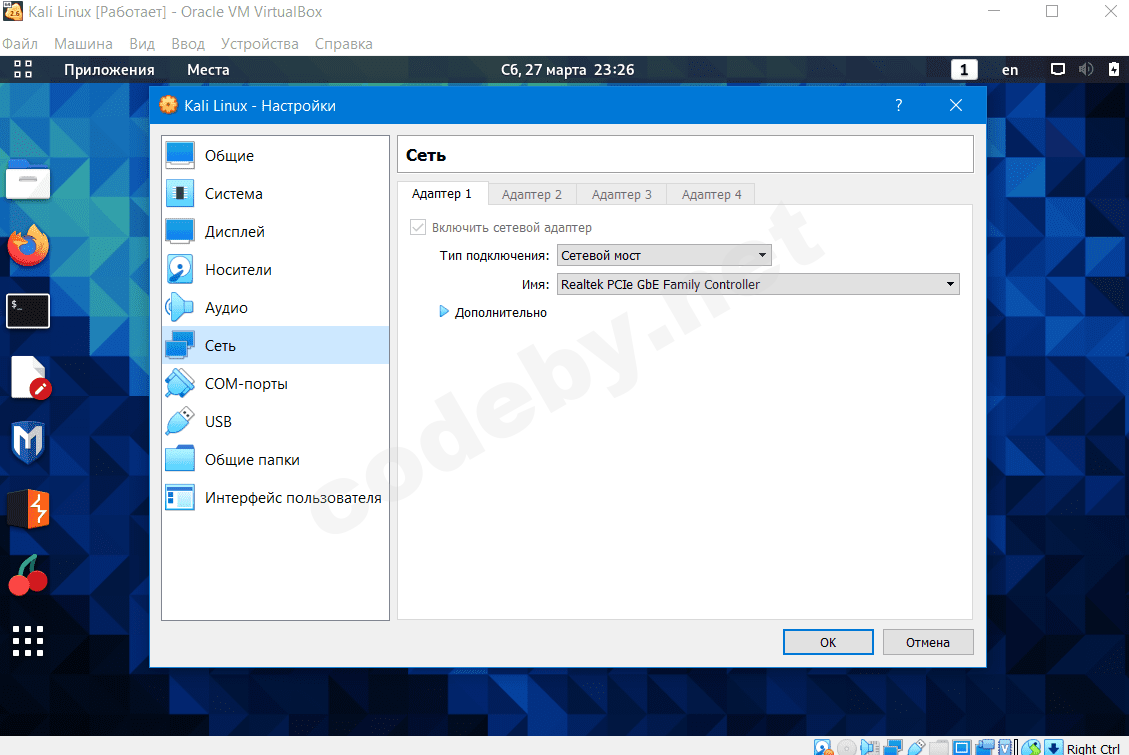The width and height of the screenshot is (1129, 755).
Task: Click the display status bar icon
Action: point(961,748)
